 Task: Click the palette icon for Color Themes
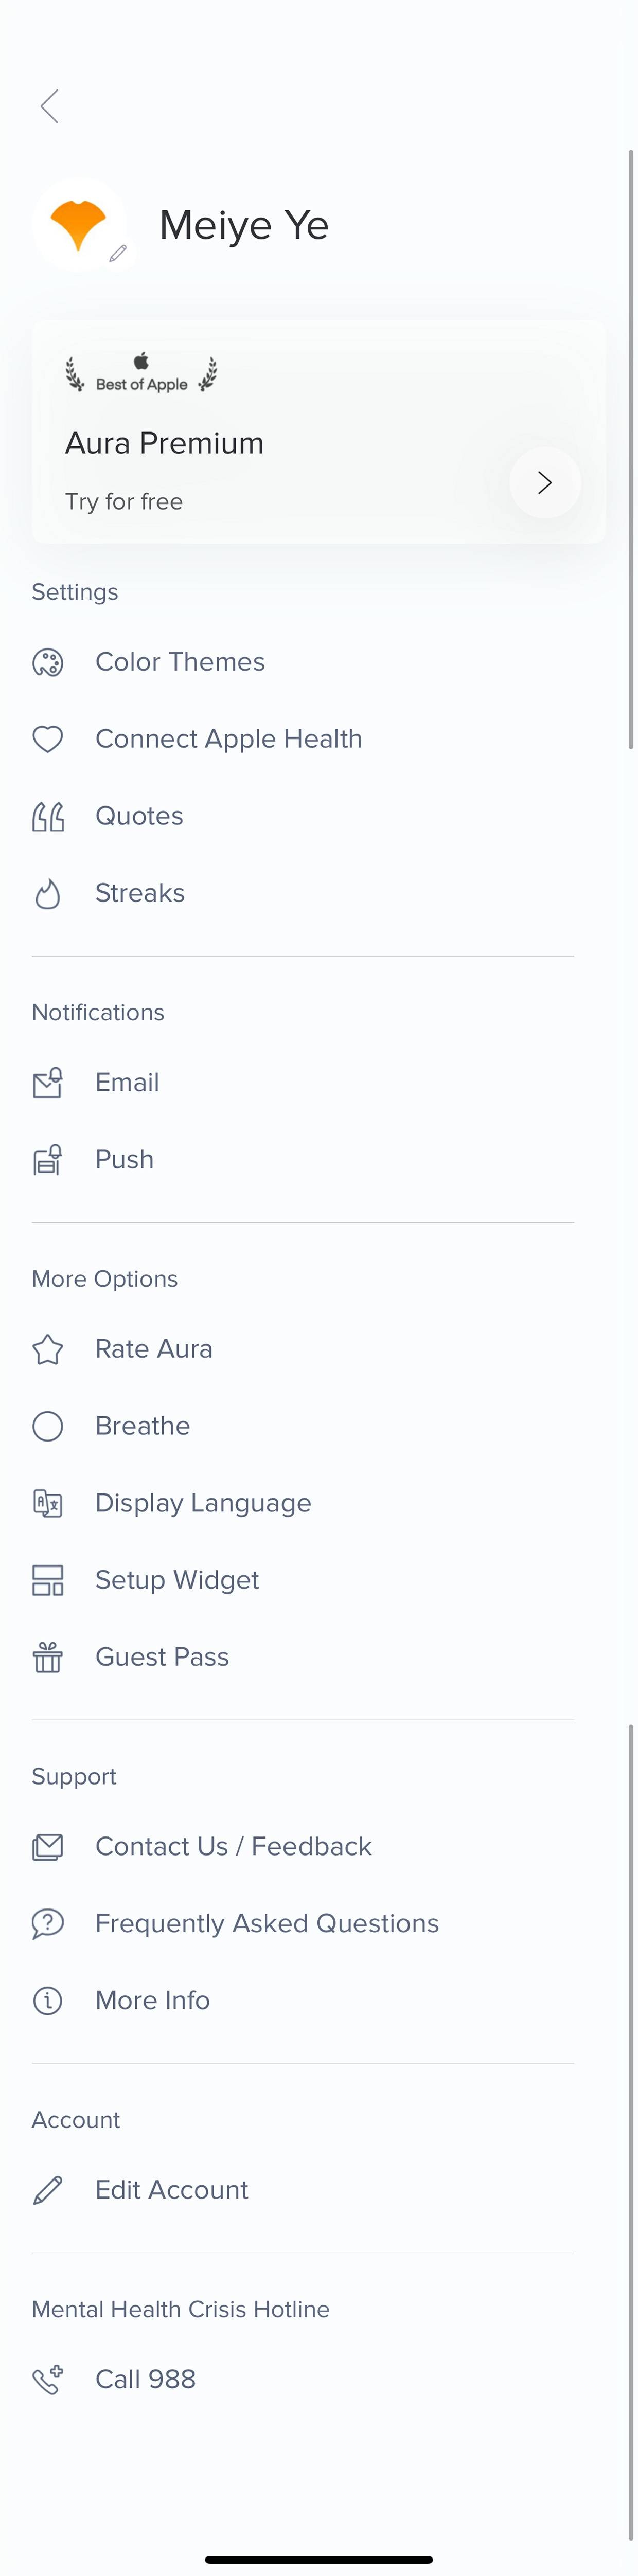(48, 662)
